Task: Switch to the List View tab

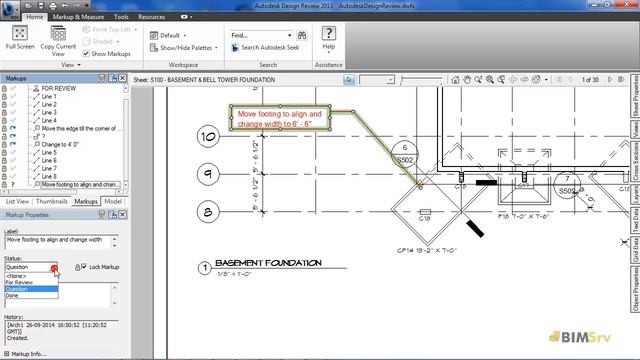Action: tap(18, 201)
